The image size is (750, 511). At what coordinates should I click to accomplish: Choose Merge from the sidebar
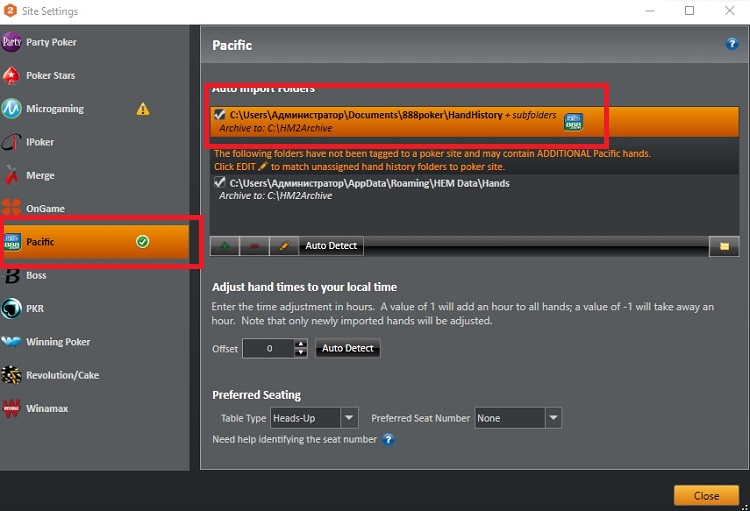[x=95, y=176]
